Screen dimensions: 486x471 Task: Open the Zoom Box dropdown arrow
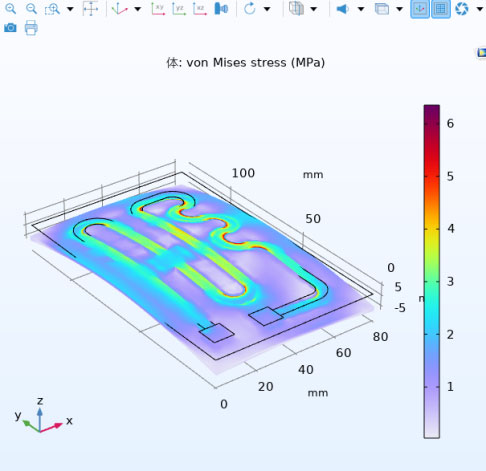(x=70, y=9)
